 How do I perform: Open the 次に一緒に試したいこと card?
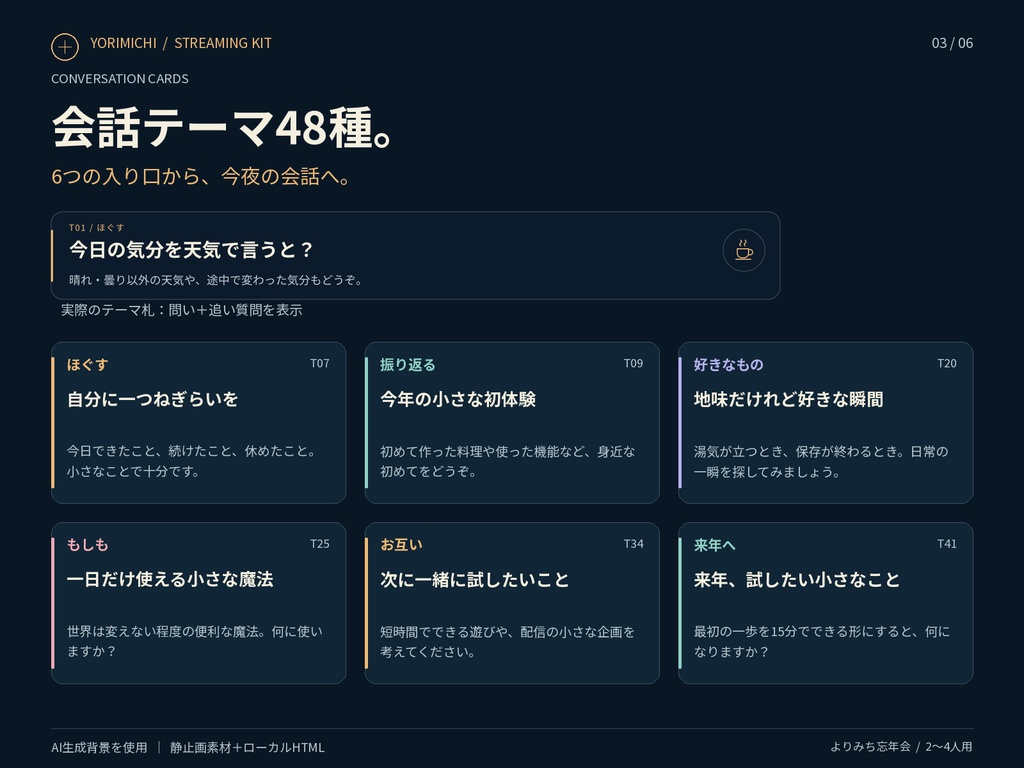click(512, 603)
